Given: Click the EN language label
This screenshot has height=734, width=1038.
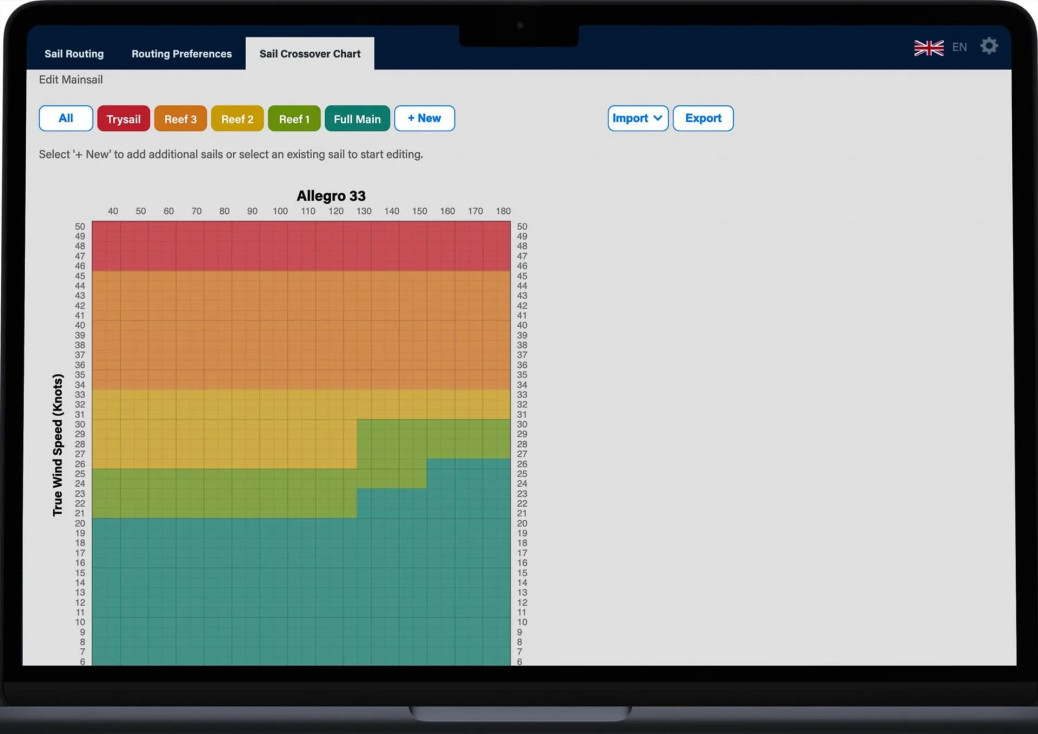Looking at the screenshot, I should [x=959, y=47].
